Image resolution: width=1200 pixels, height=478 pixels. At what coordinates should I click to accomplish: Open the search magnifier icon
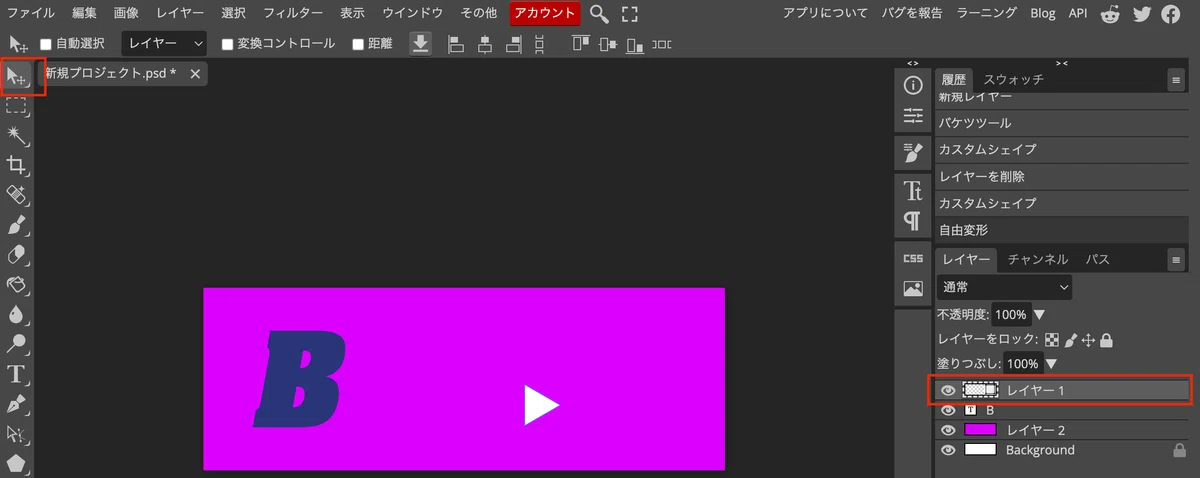(599, 13)
